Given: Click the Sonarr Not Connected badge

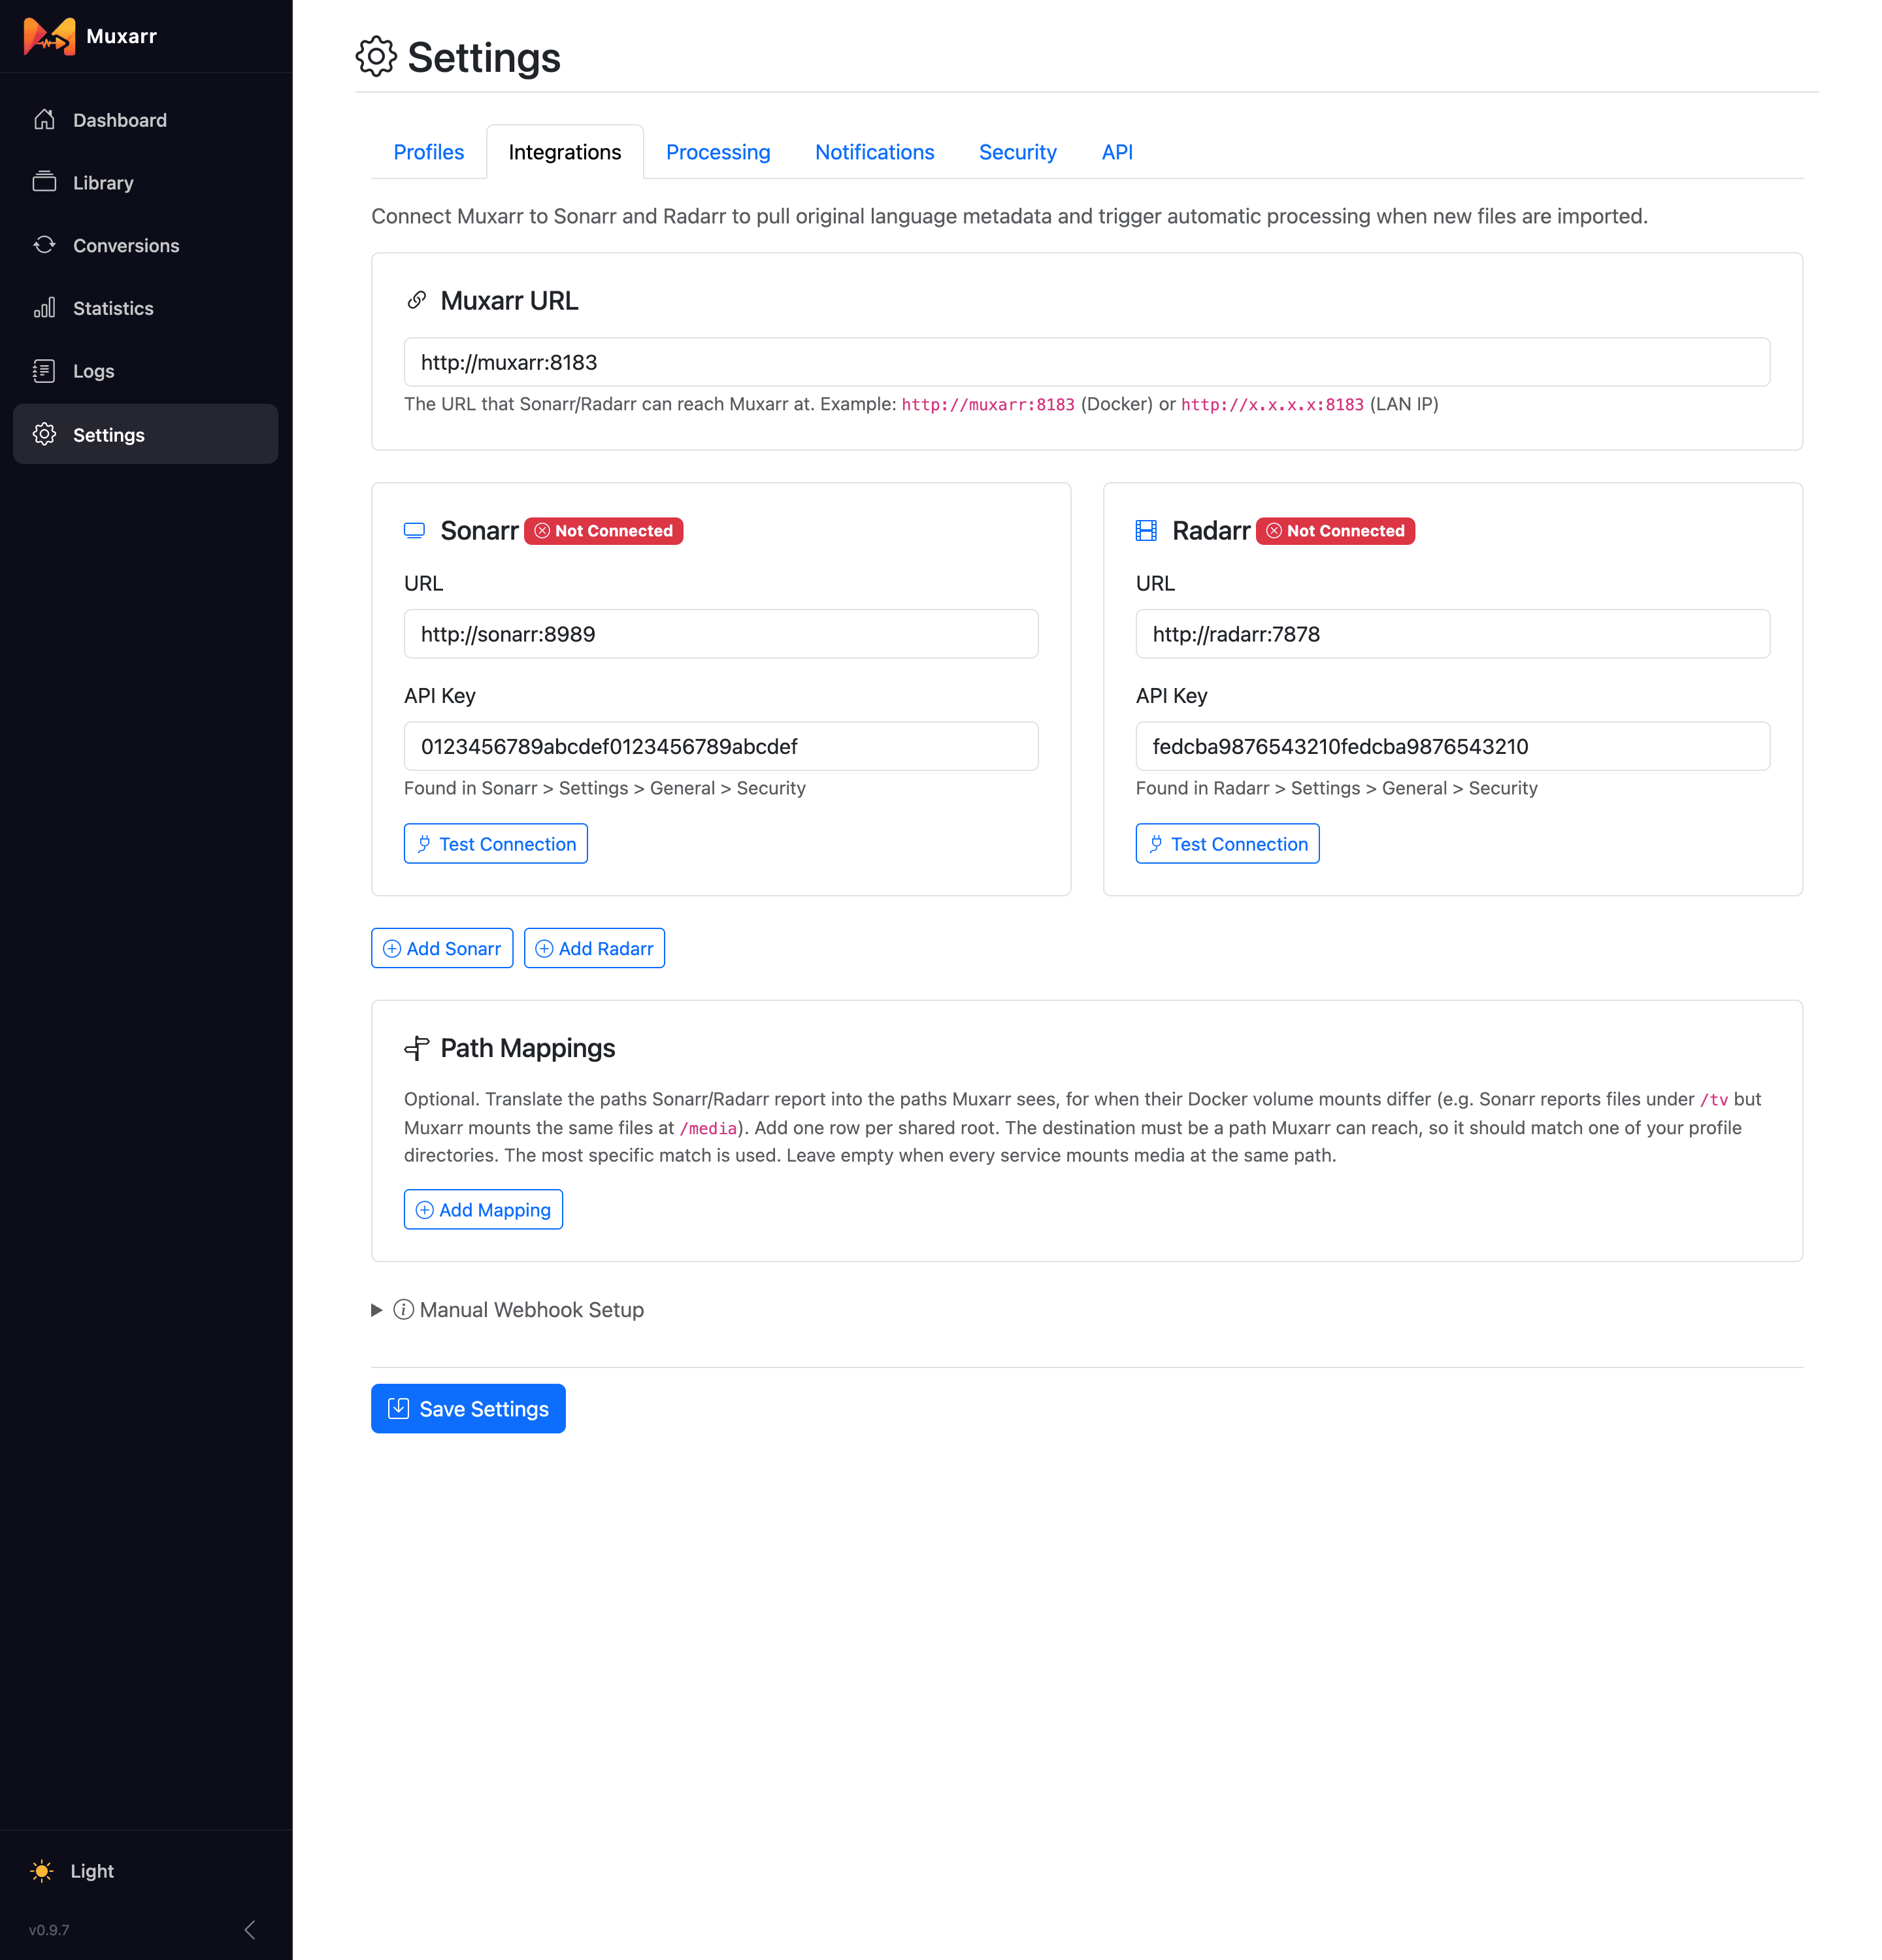Looking at the screenshot, I should click(604, 531).
